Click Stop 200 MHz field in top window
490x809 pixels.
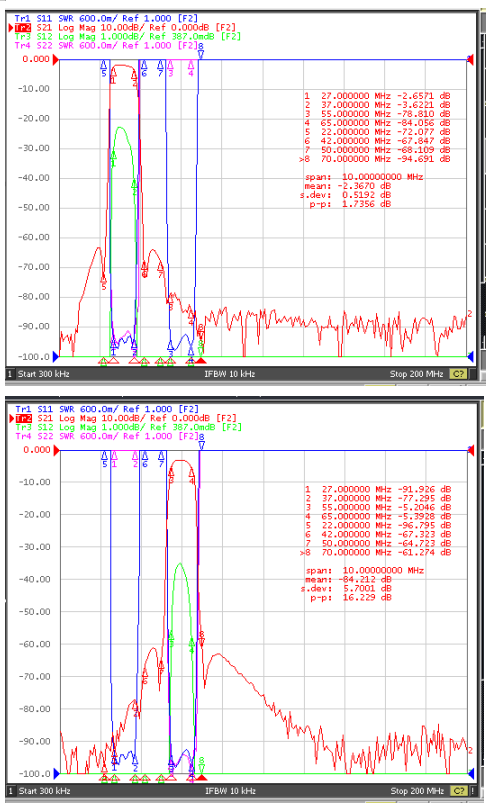tap(416, 374)
